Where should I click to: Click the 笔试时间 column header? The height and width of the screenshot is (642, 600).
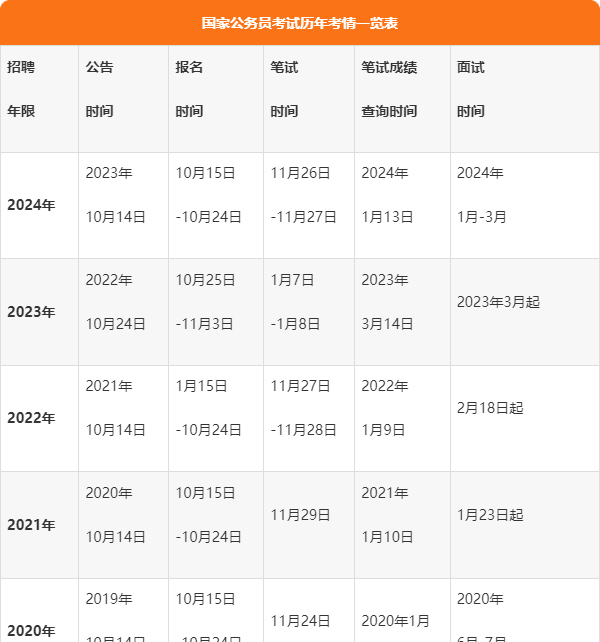tap(284, 89)
